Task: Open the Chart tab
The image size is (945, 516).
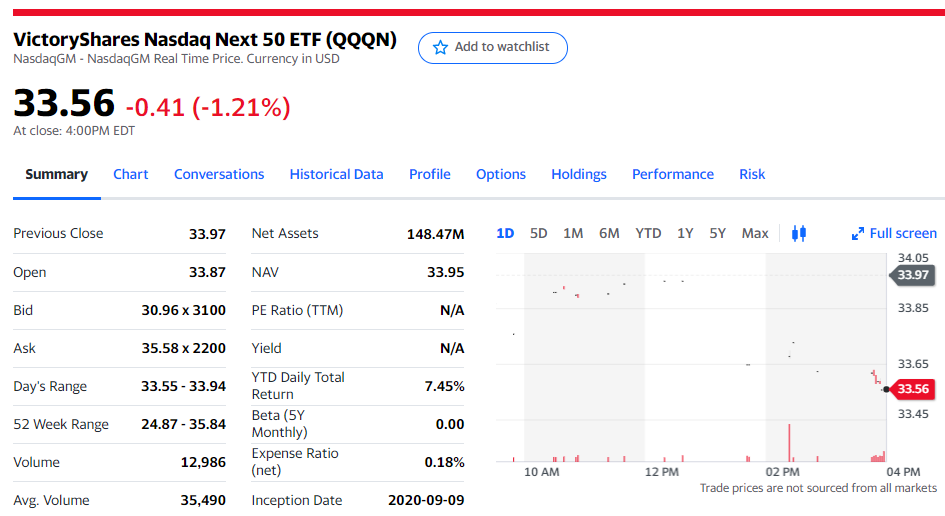Action: coord(131,174)
